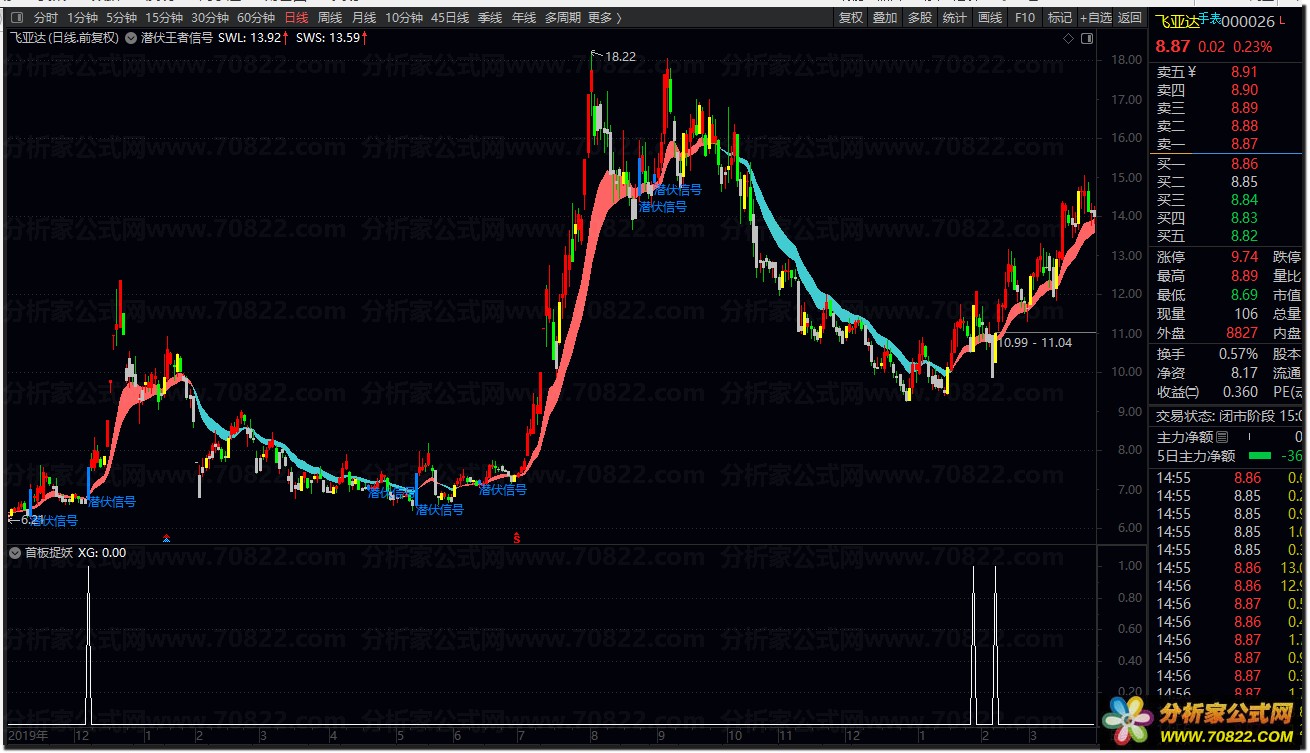Click the 叠加 overlay button
This screenshot has width=1310, height=753.
tap(885, 17)
